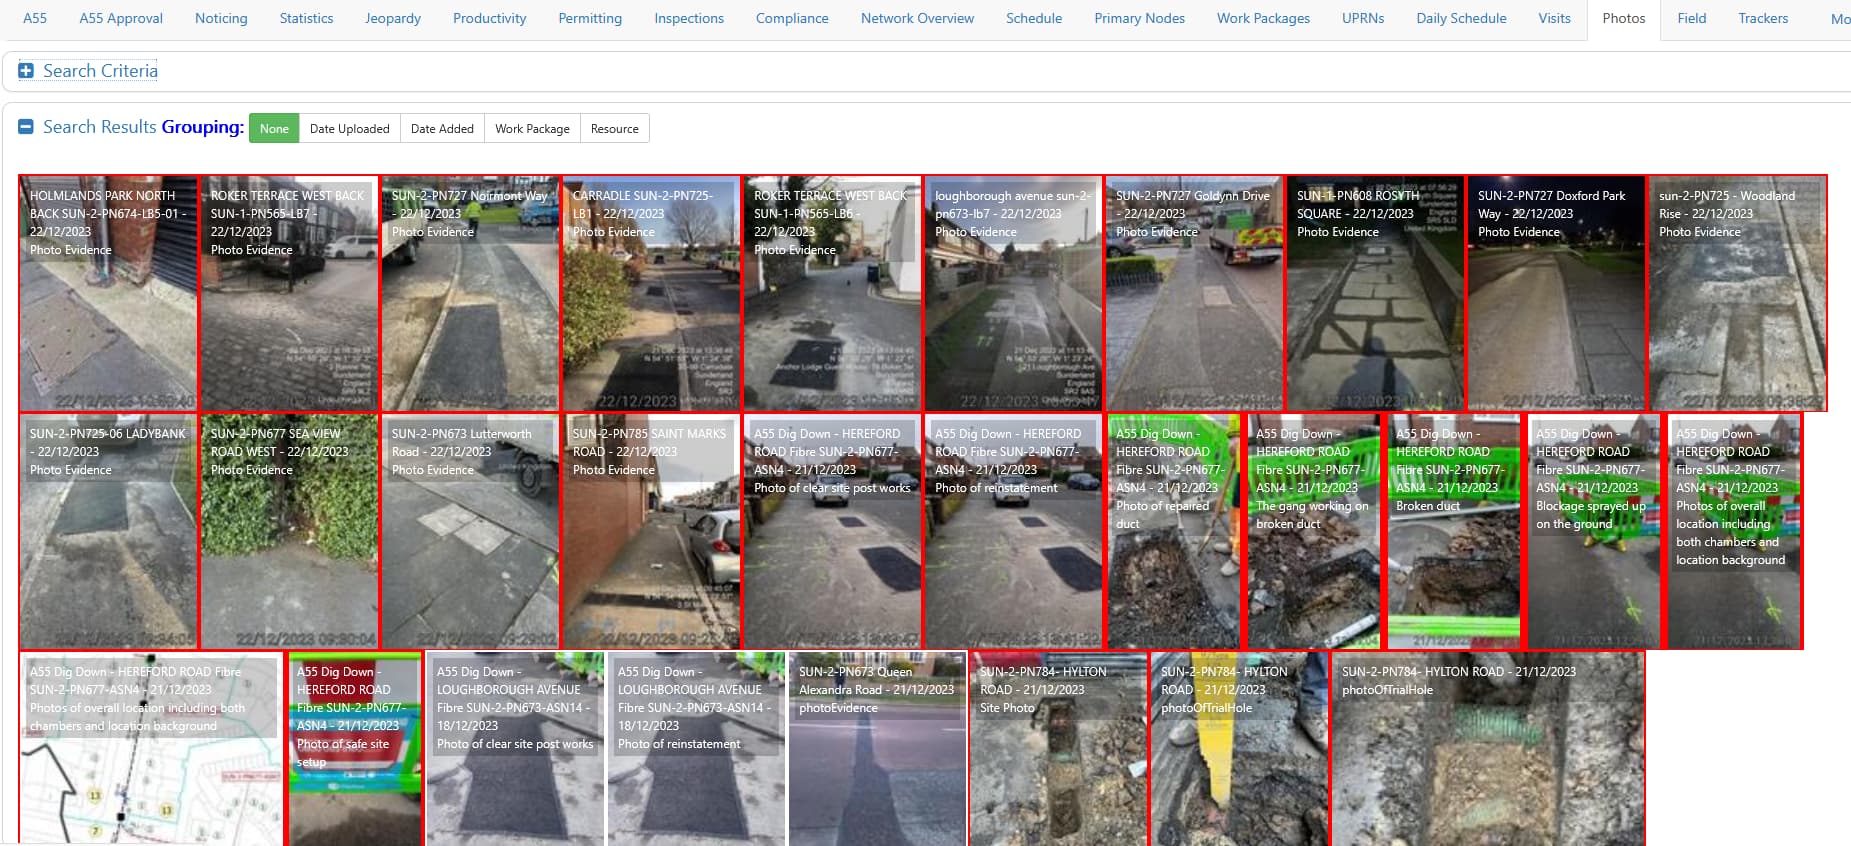Group results by Date Added
The width and height of the screenshot is (1851, 846).
[x=442, y=128]
